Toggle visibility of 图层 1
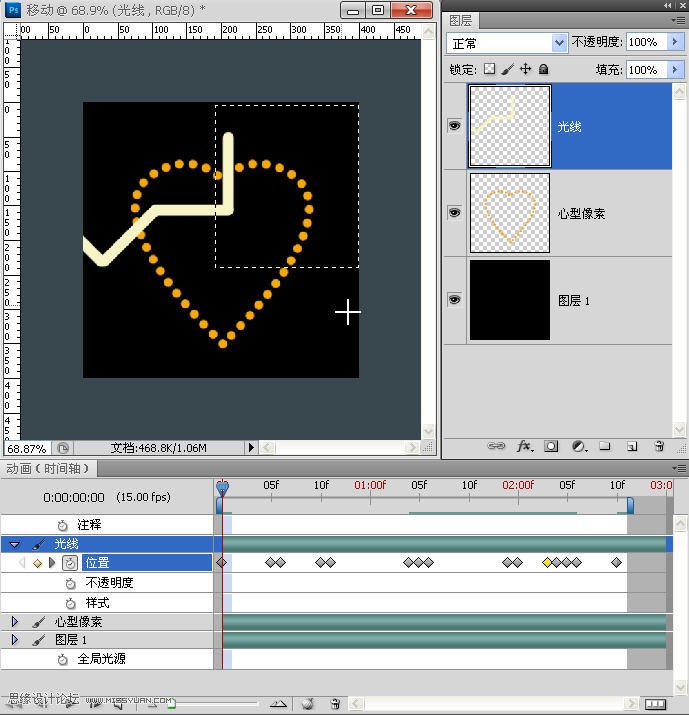The height and width of the screenshot is (715, 689). [x=454, y=300]
